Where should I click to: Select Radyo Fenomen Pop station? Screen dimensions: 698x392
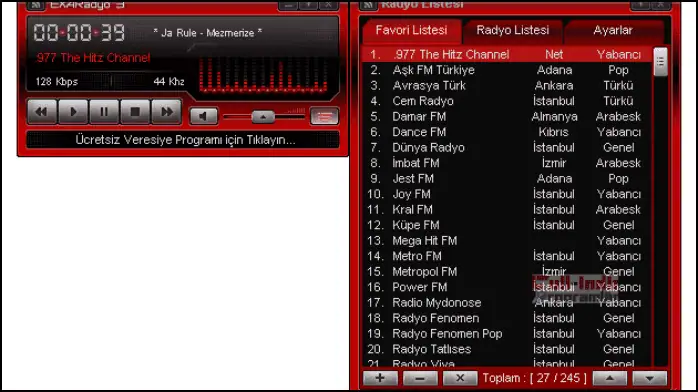(x=507, y=334)
